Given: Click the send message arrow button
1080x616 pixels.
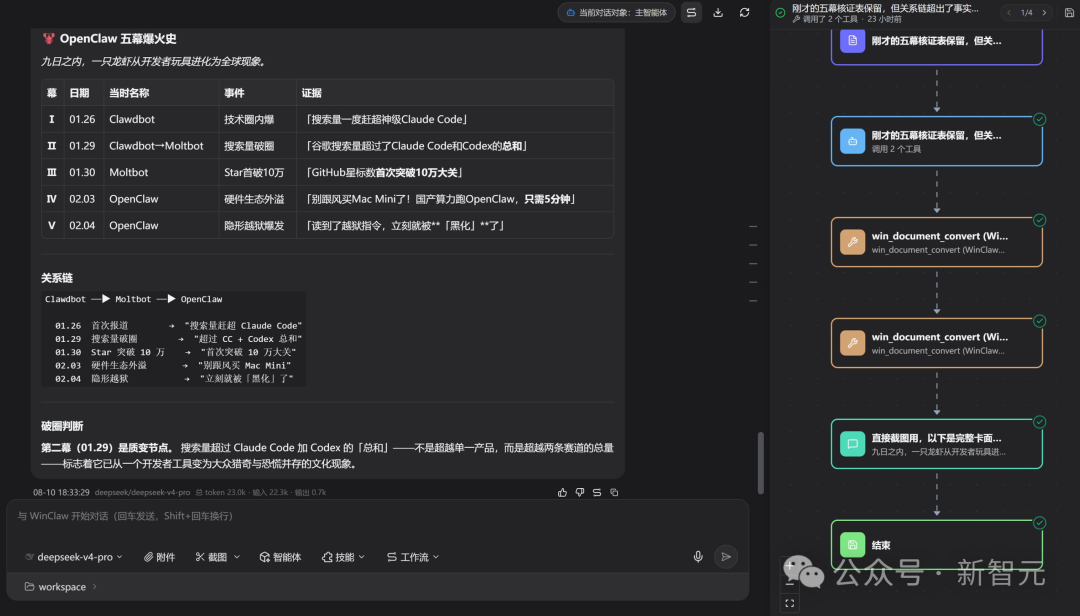Looking at the screenshot, I should (x=726, y=557).
